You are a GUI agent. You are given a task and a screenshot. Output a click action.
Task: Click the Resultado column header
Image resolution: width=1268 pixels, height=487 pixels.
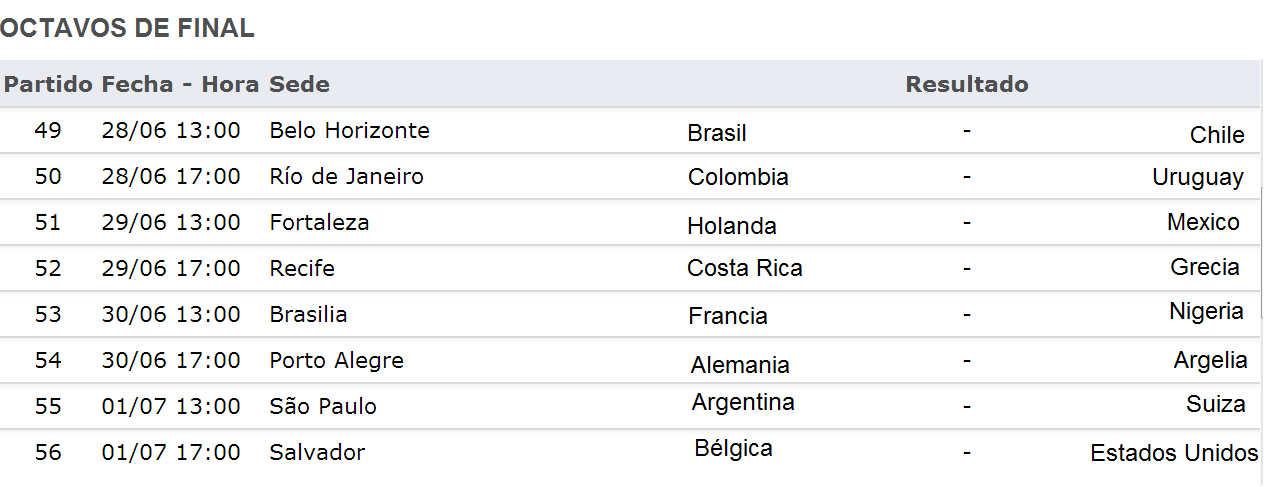click(x=967, y=84)
